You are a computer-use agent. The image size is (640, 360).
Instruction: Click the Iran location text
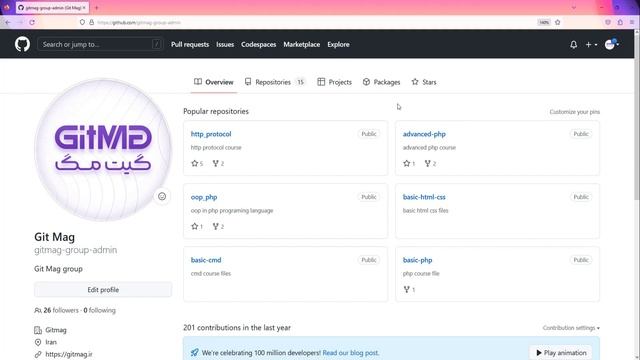click(x=51, y=342)
